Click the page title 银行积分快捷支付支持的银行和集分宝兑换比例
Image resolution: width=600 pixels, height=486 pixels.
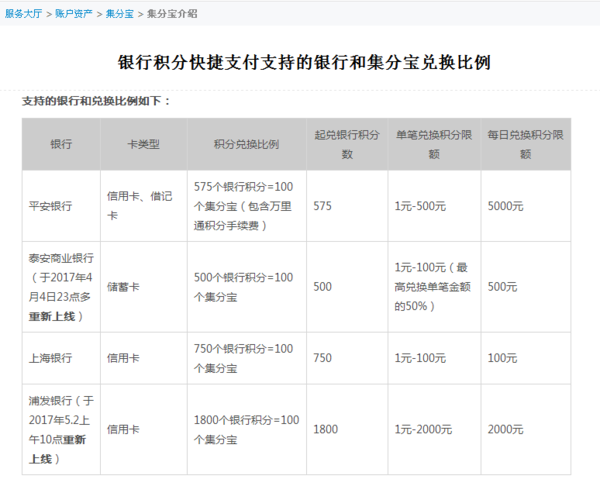(x=304, y=62)
